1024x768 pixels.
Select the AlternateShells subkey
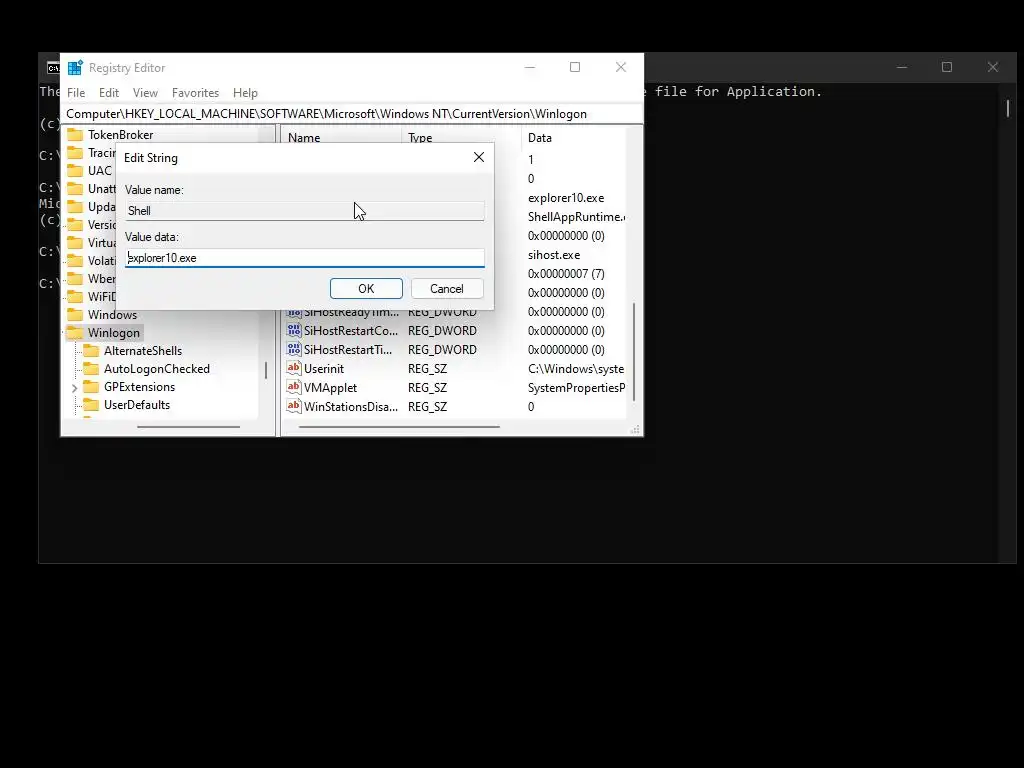[143, 351]
